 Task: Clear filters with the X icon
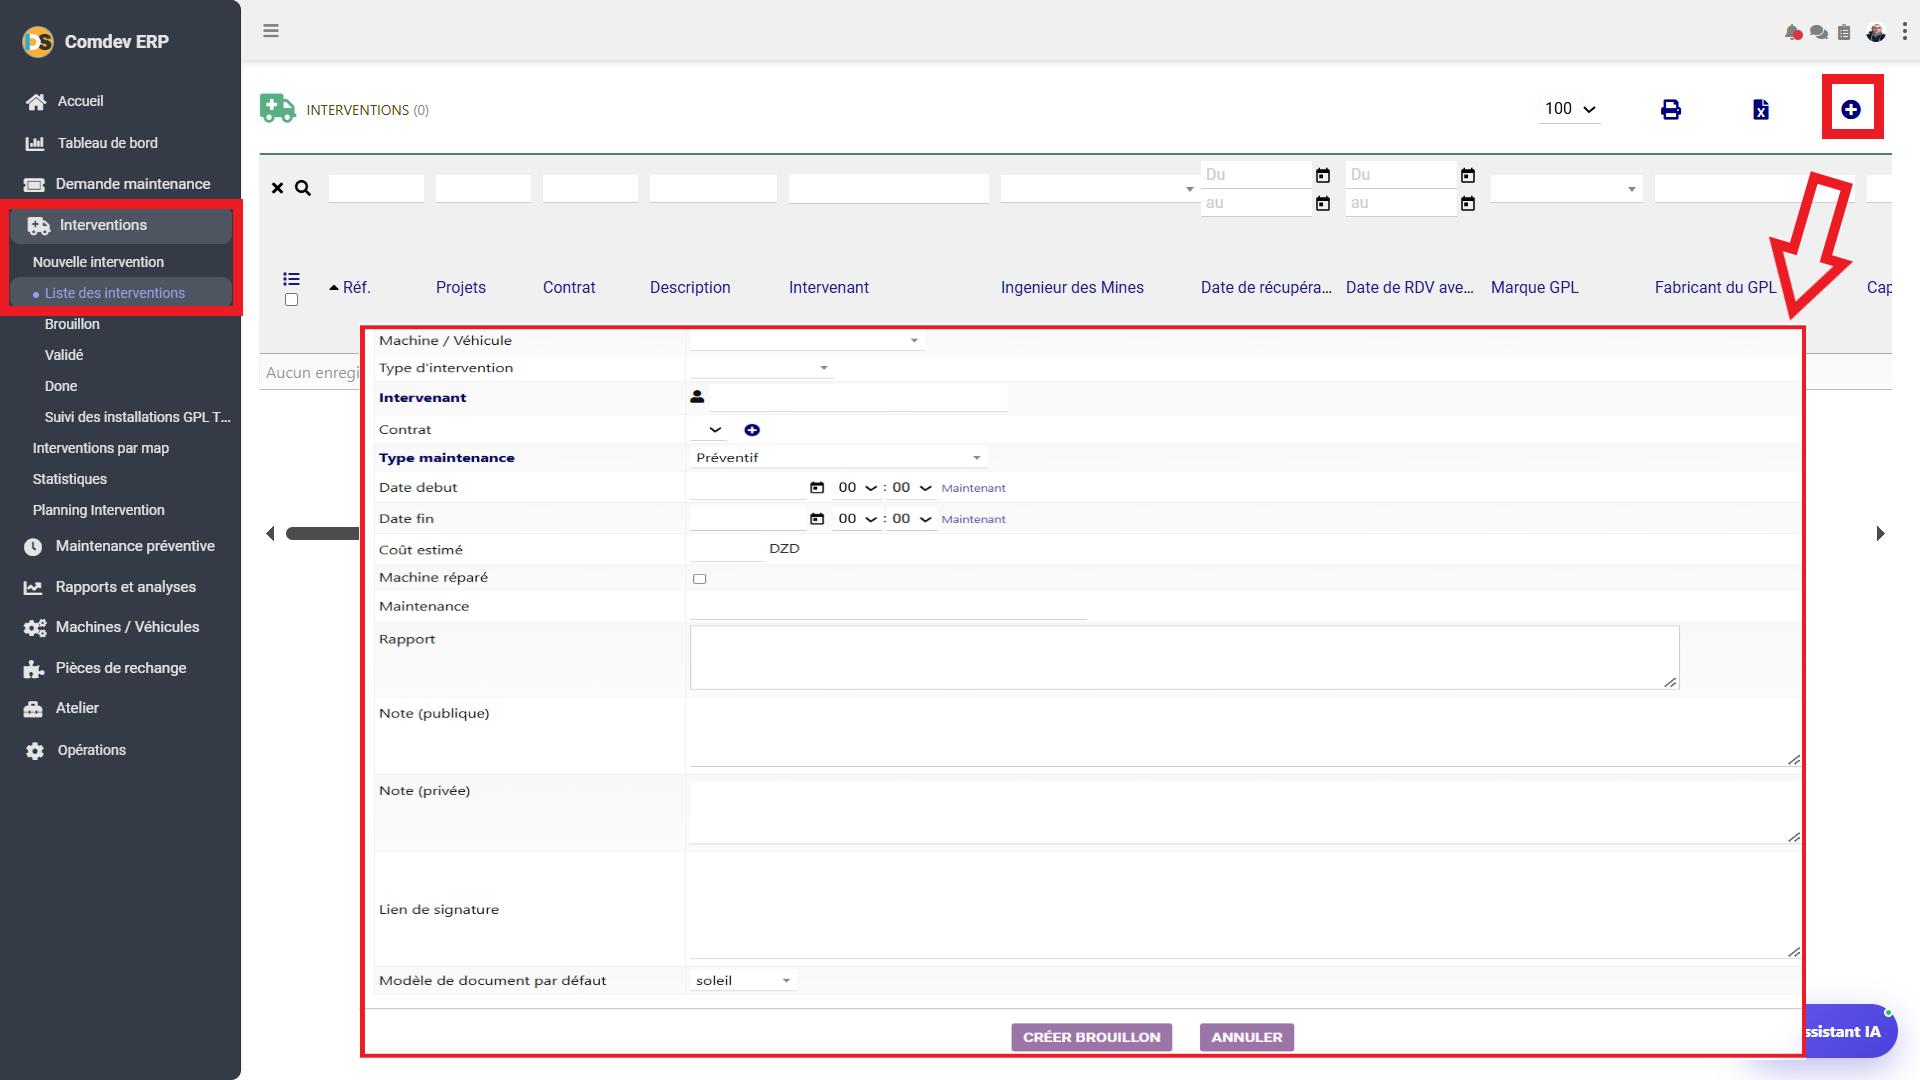pyautogui.click(x=277, y=188)
